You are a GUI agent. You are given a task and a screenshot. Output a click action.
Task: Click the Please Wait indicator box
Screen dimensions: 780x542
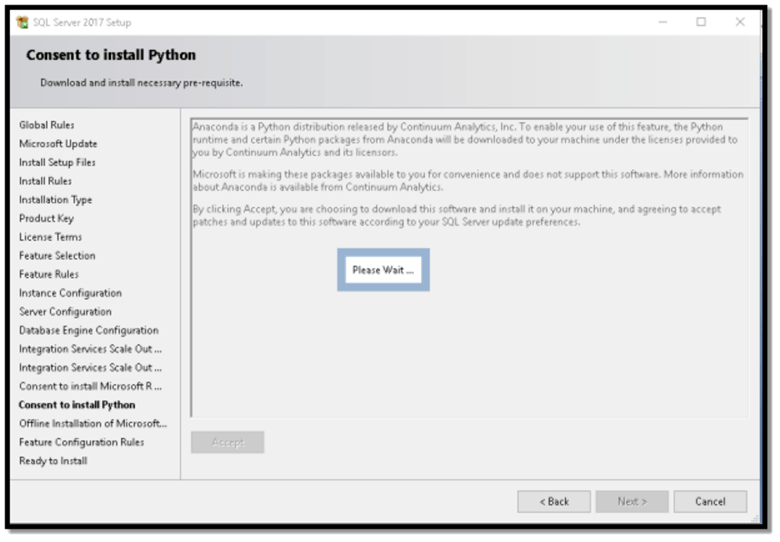pos(384,270)
